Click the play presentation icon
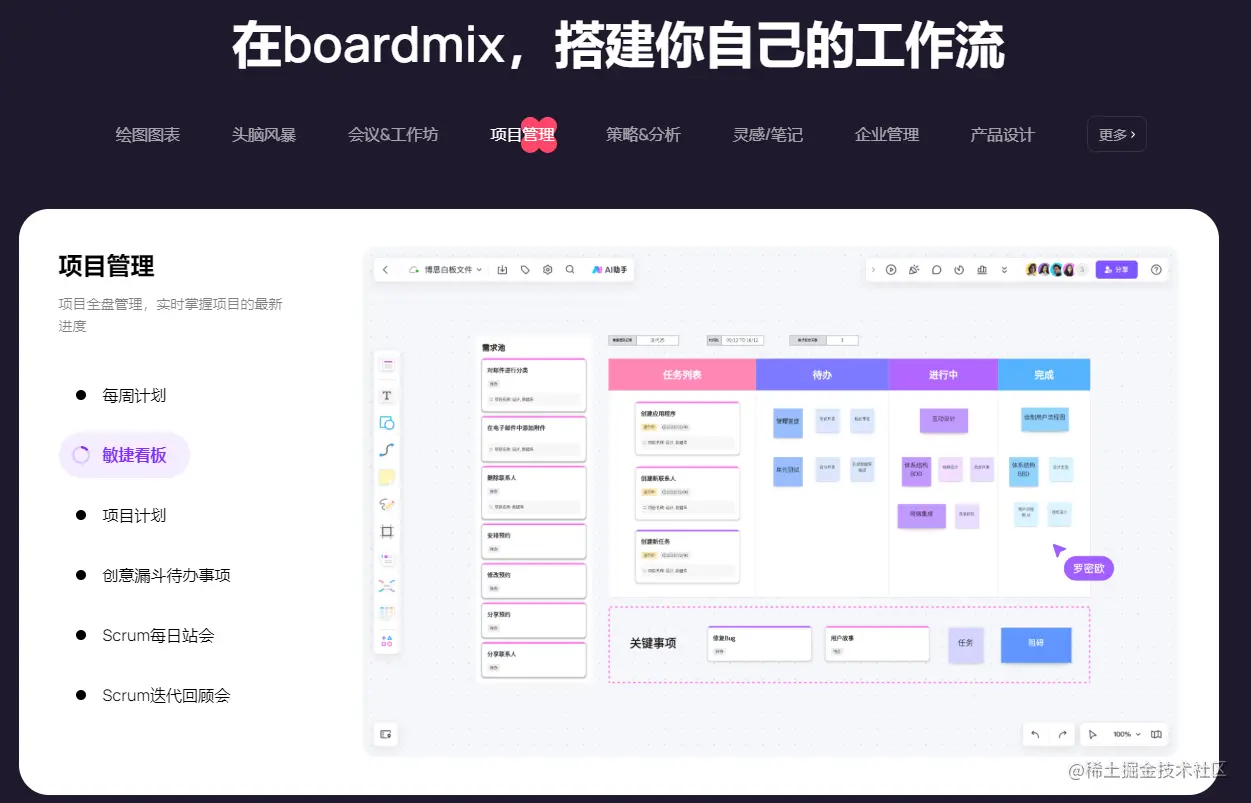The width and height of the screenshot is (1251, 803). click(891, 269)
